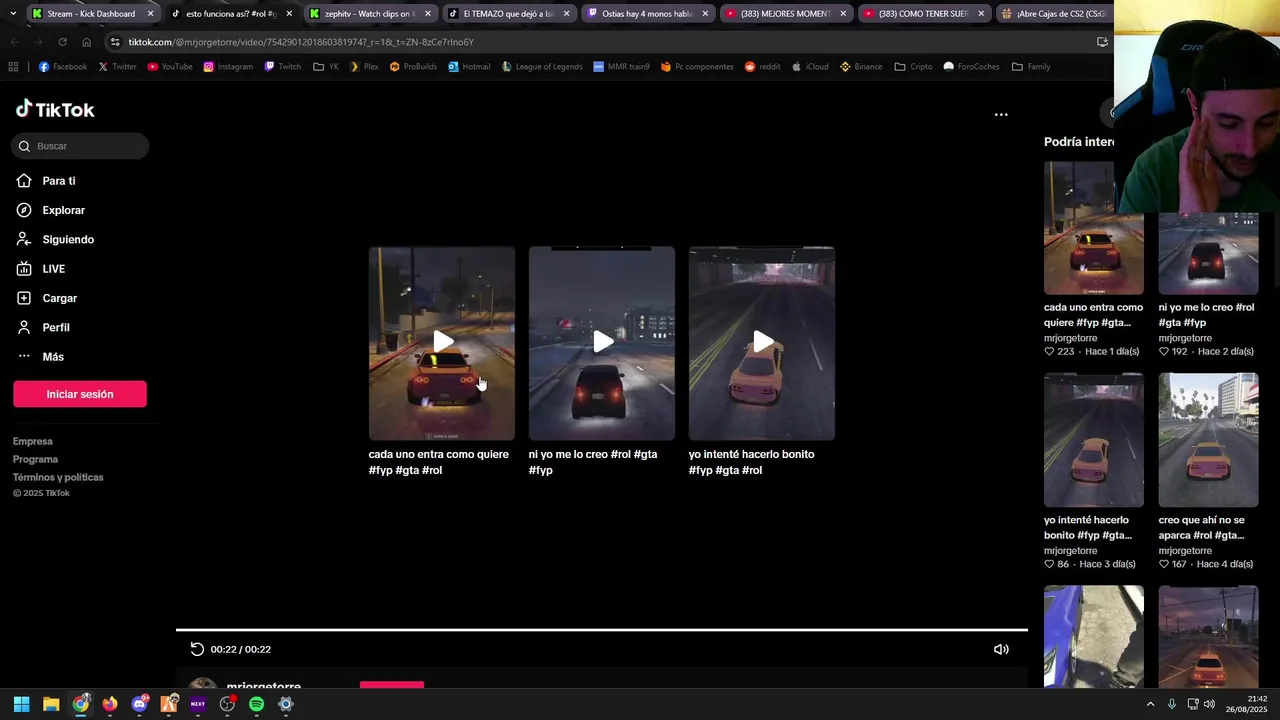Viewport: 1280px width, 720px height.
Task: Switch to COMO TENER SUERTE YouTube tab
Action: [x=924, y=14]
